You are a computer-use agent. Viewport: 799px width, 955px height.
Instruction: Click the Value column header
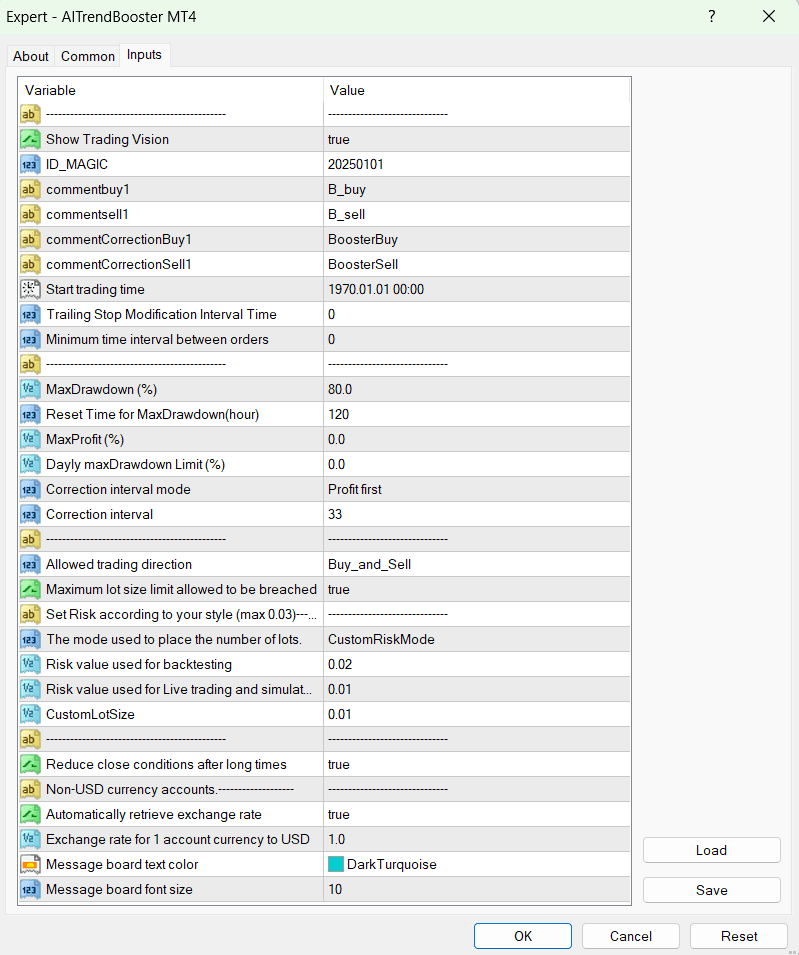click(x=477, y=90)
